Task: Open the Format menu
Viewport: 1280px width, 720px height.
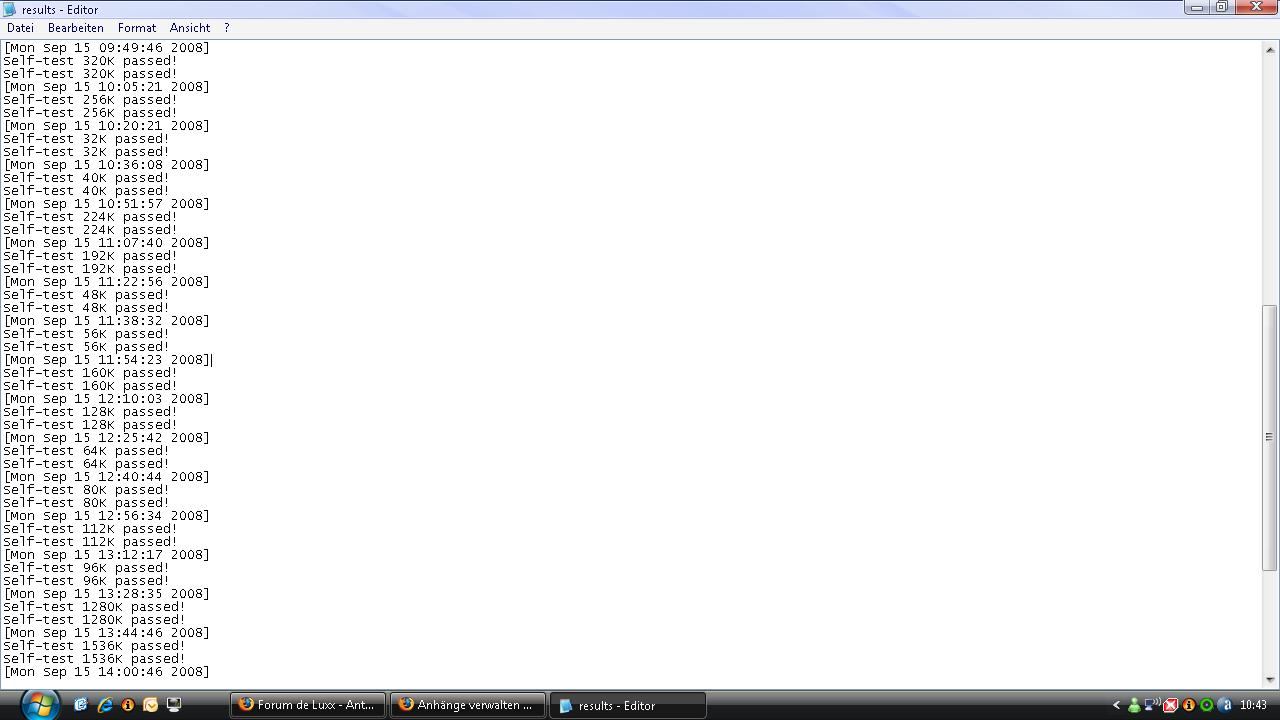Action: 137,28
